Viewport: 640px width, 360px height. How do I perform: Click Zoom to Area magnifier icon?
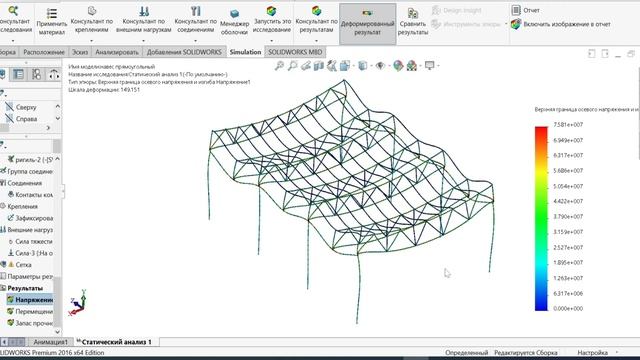[293, 66]
